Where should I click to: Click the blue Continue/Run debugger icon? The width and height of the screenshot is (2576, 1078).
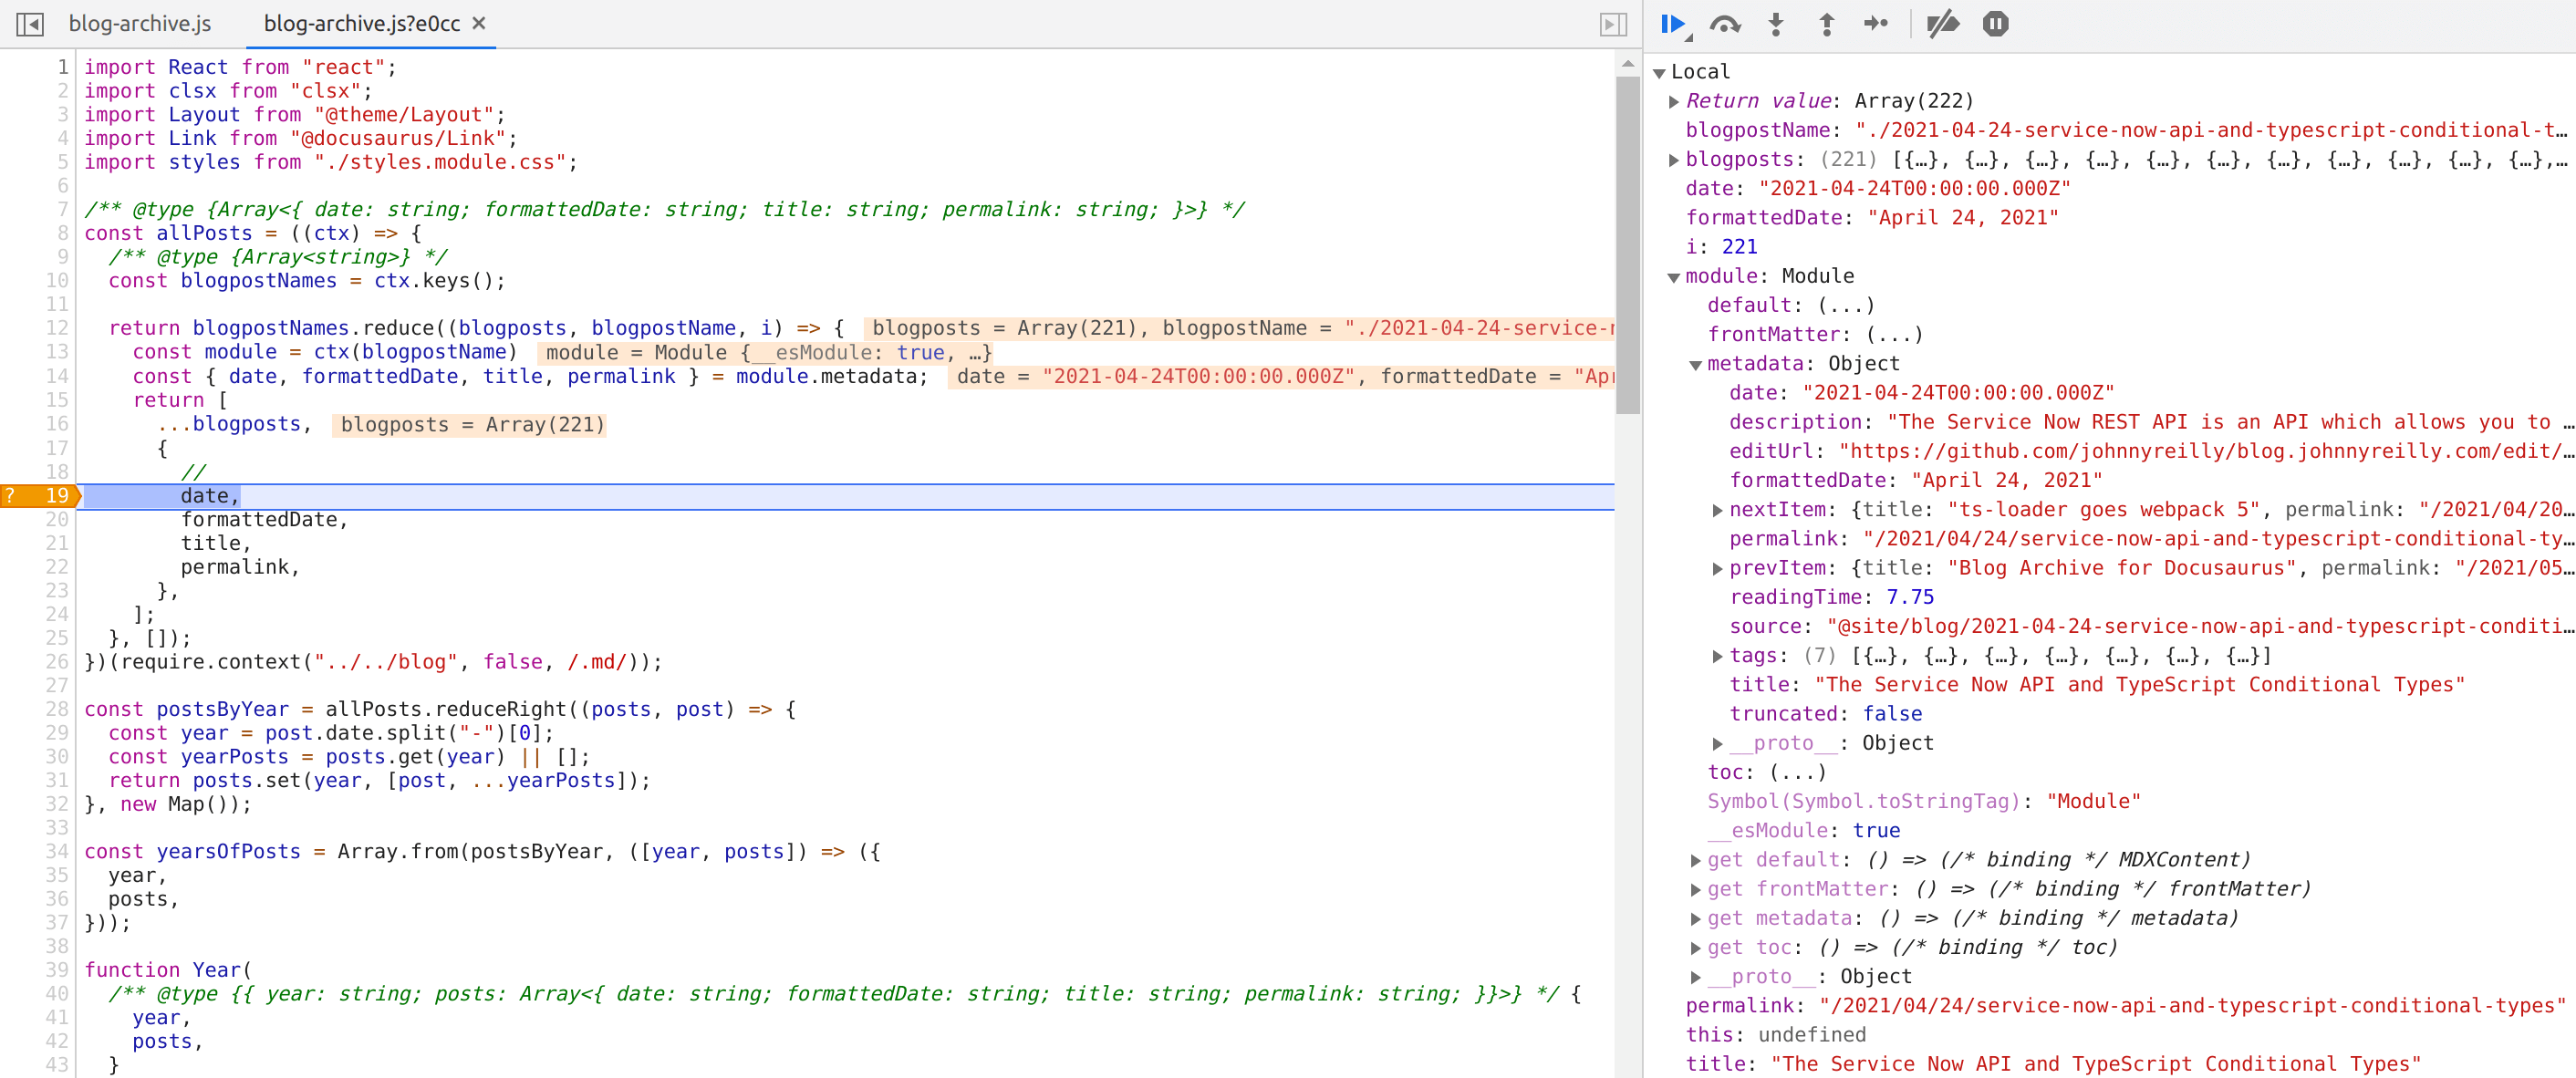[x=1674, y=23]
